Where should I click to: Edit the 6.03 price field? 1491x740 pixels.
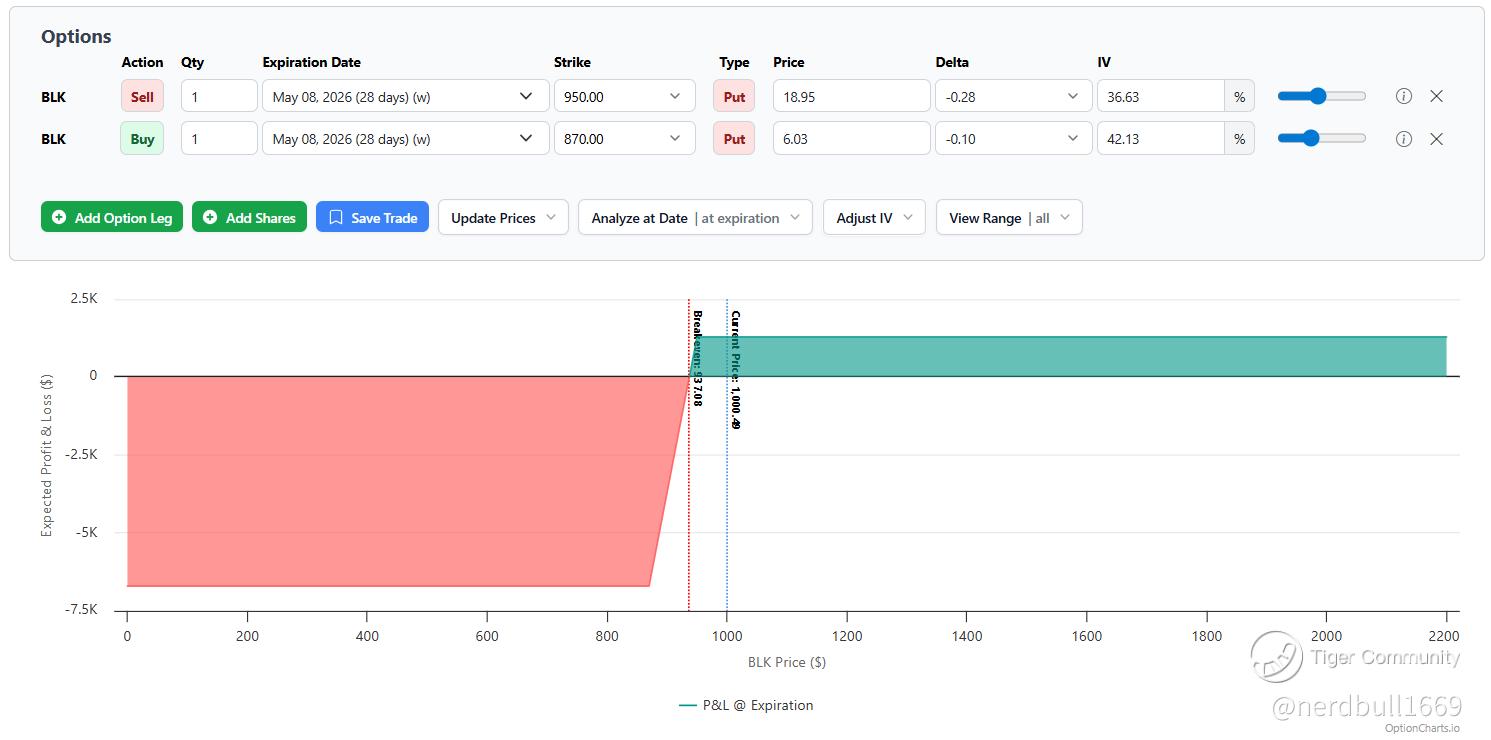[852, 139]
